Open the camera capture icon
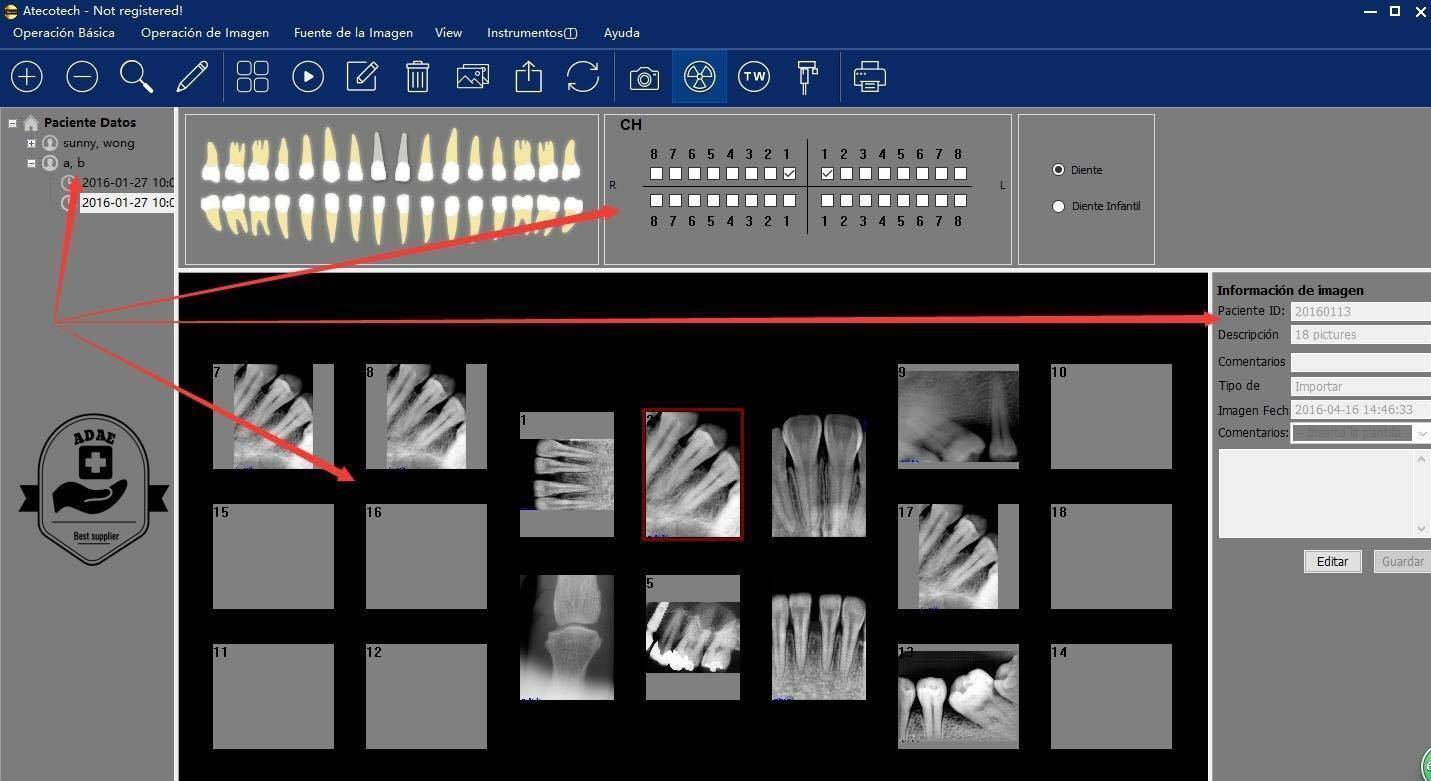 pyautogui.click(x=645, y=78)
